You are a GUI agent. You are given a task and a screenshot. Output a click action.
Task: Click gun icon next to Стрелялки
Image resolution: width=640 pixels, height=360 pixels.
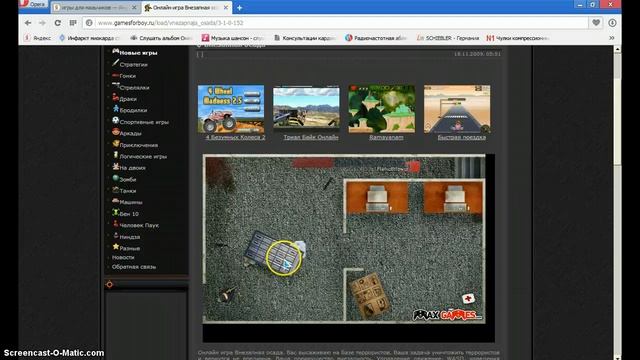pos(116,86)
